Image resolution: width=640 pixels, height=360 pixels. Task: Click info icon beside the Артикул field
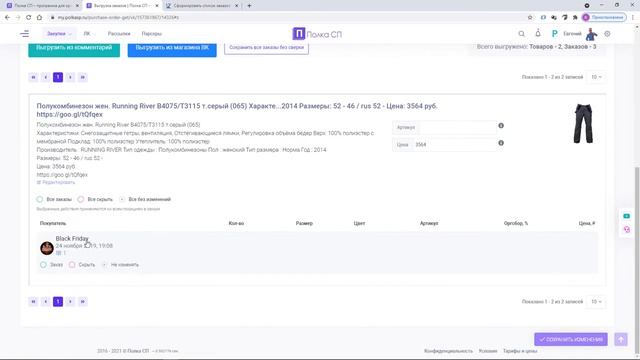coord(501,126)
